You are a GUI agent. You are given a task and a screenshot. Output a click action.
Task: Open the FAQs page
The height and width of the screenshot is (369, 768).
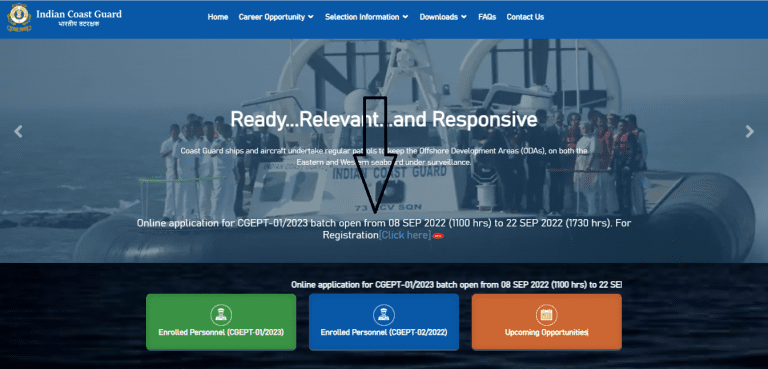(x=487, y=17)
